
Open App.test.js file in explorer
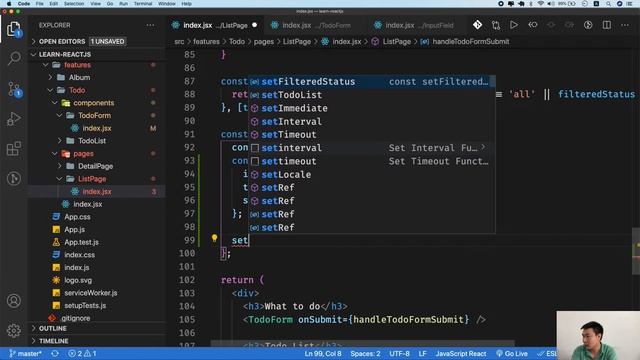[81, 242]
